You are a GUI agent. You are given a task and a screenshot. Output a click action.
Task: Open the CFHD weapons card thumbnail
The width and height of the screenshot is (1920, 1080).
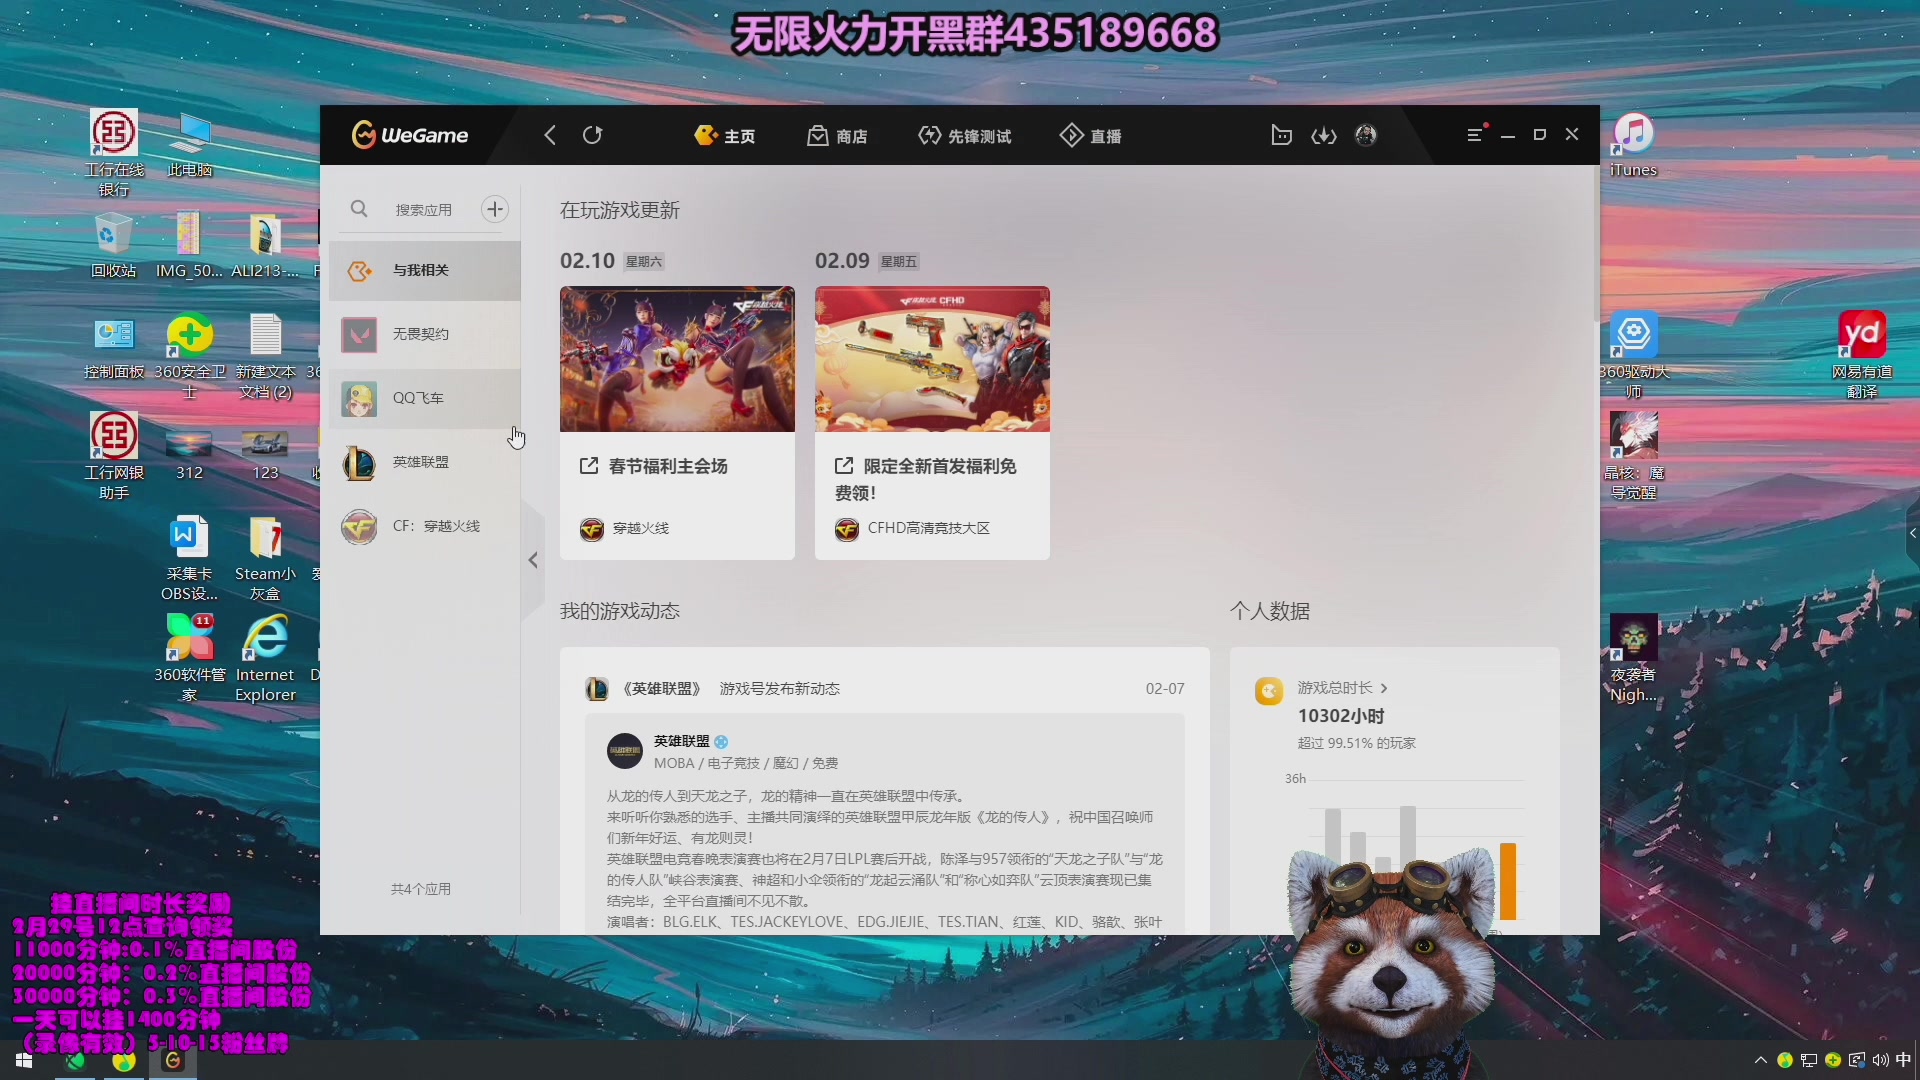coord(932,359)
